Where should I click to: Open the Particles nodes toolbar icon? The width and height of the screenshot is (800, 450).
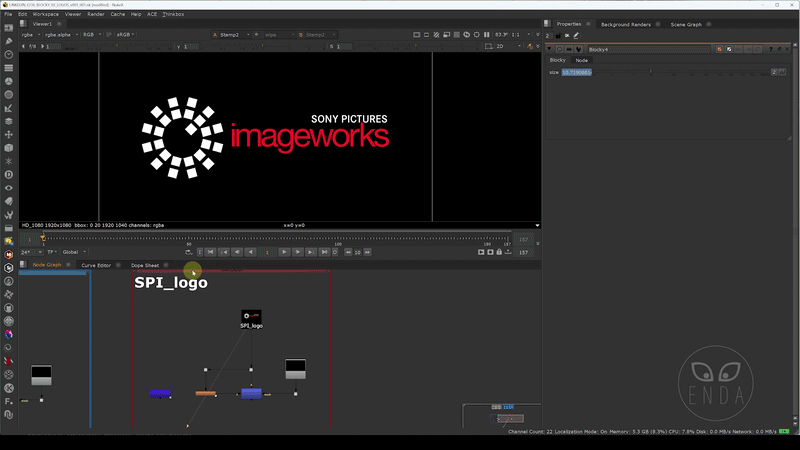[x=9, y=161]
